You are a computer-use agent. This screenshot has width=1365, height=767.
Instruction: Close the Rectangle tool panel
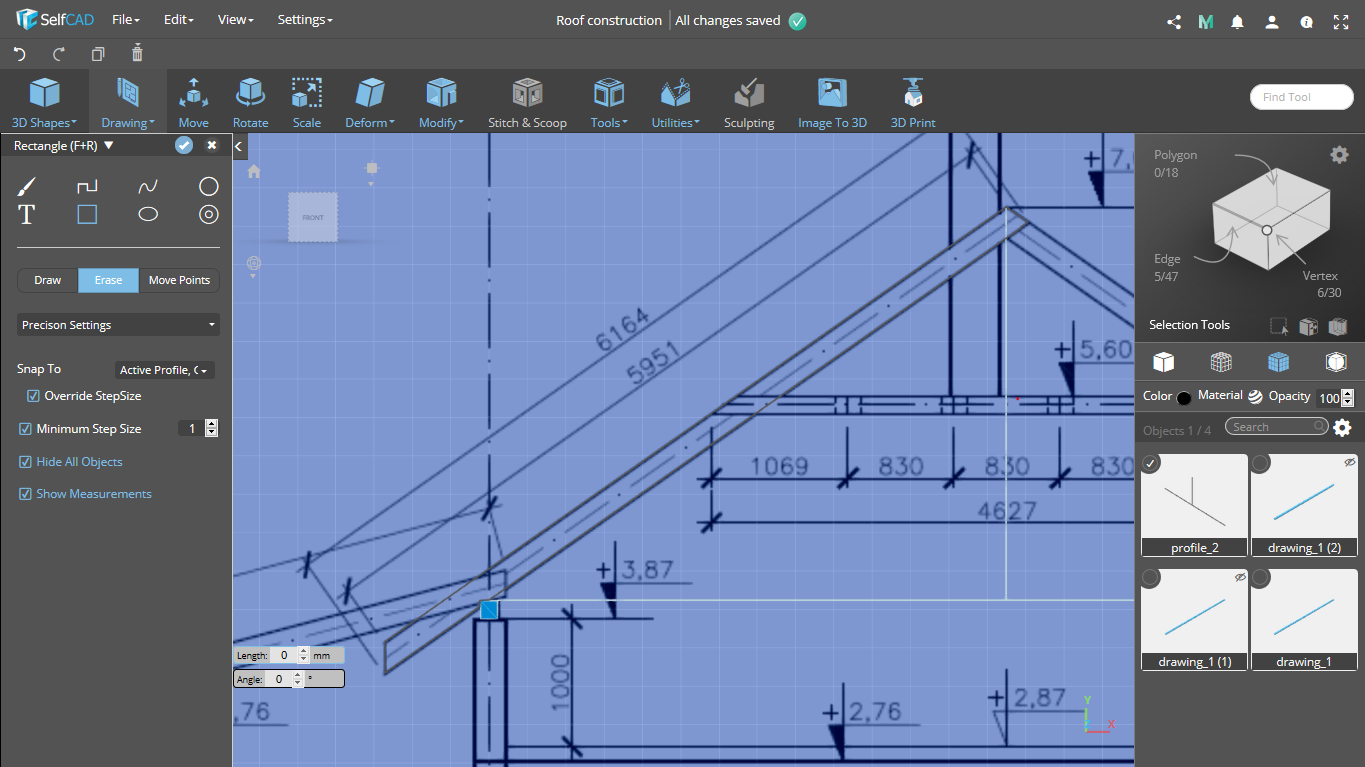212,146
